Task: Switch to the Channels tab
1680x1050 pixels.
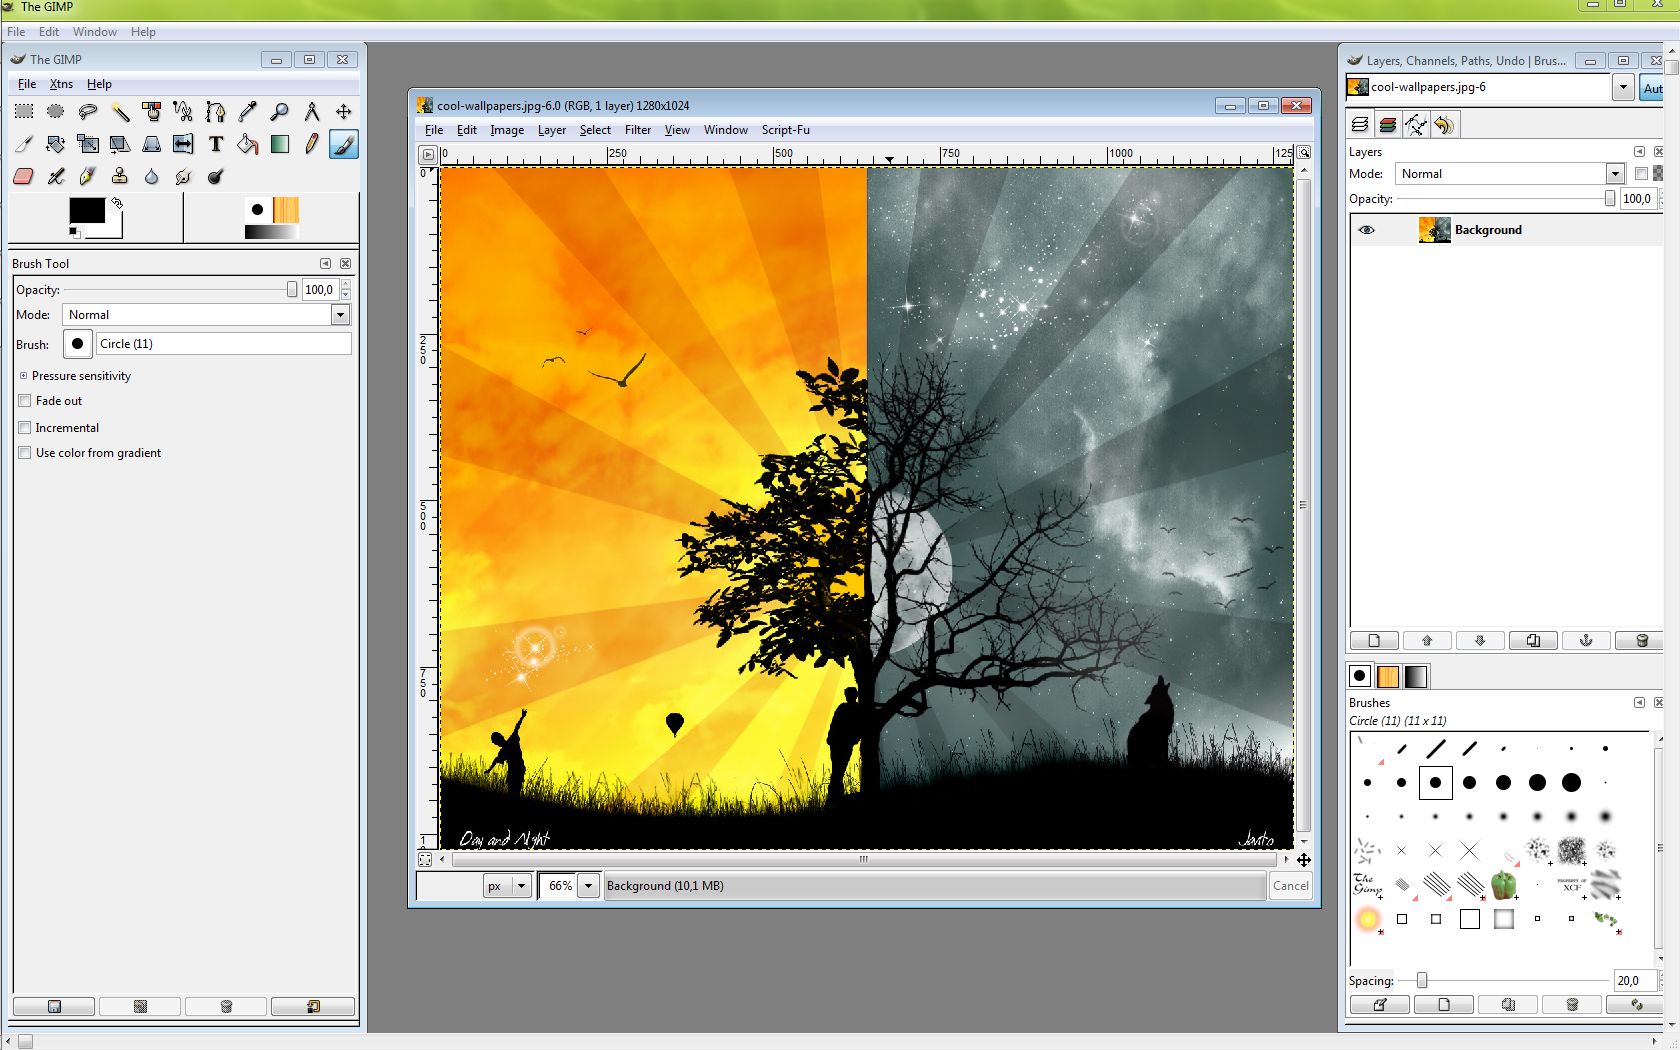Action: [1388, 125]
